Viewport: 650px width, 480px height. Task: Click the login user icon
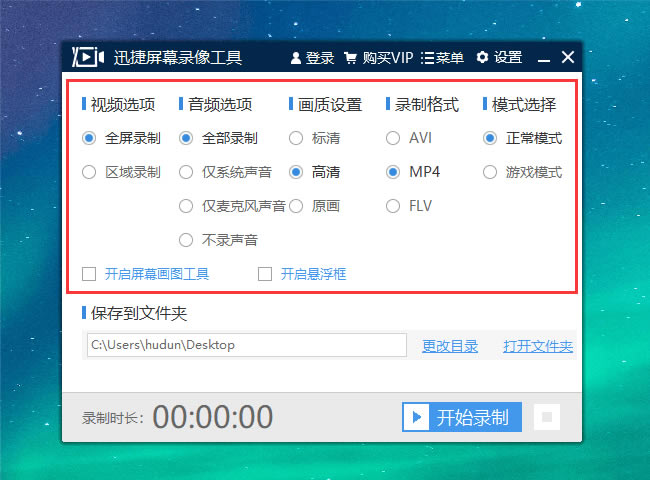[296, 58]
